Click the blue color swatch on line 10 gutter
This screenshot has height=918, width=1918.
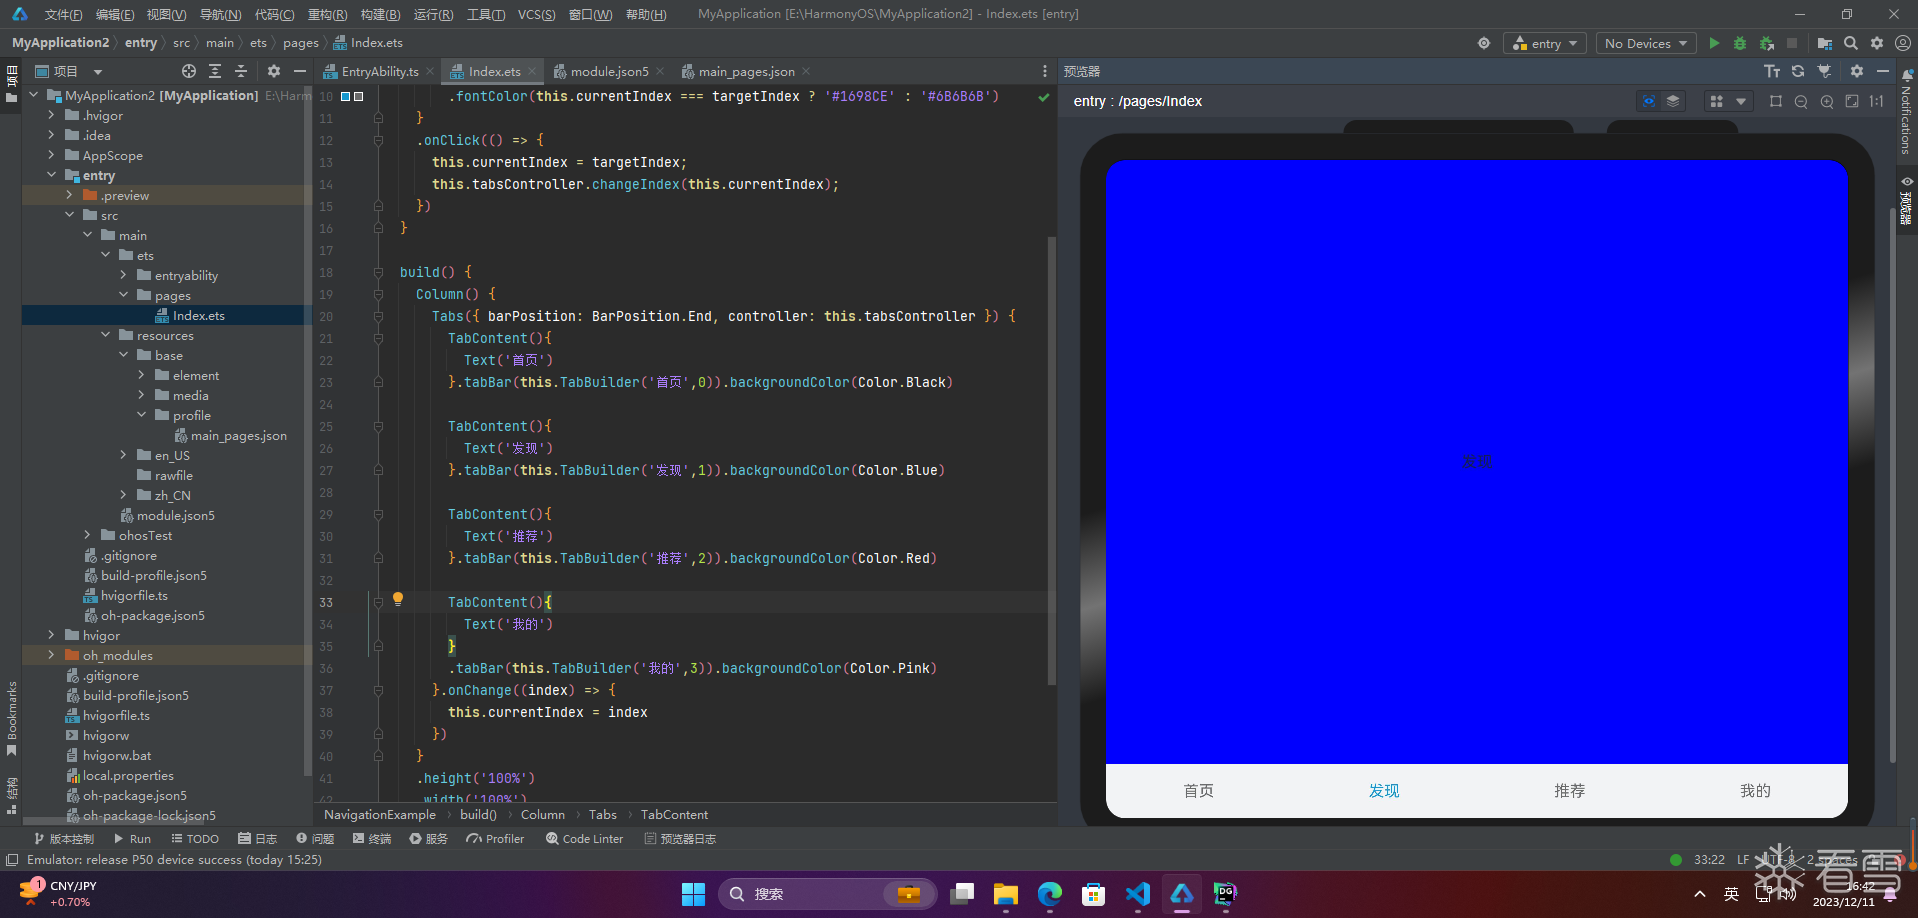346,96
